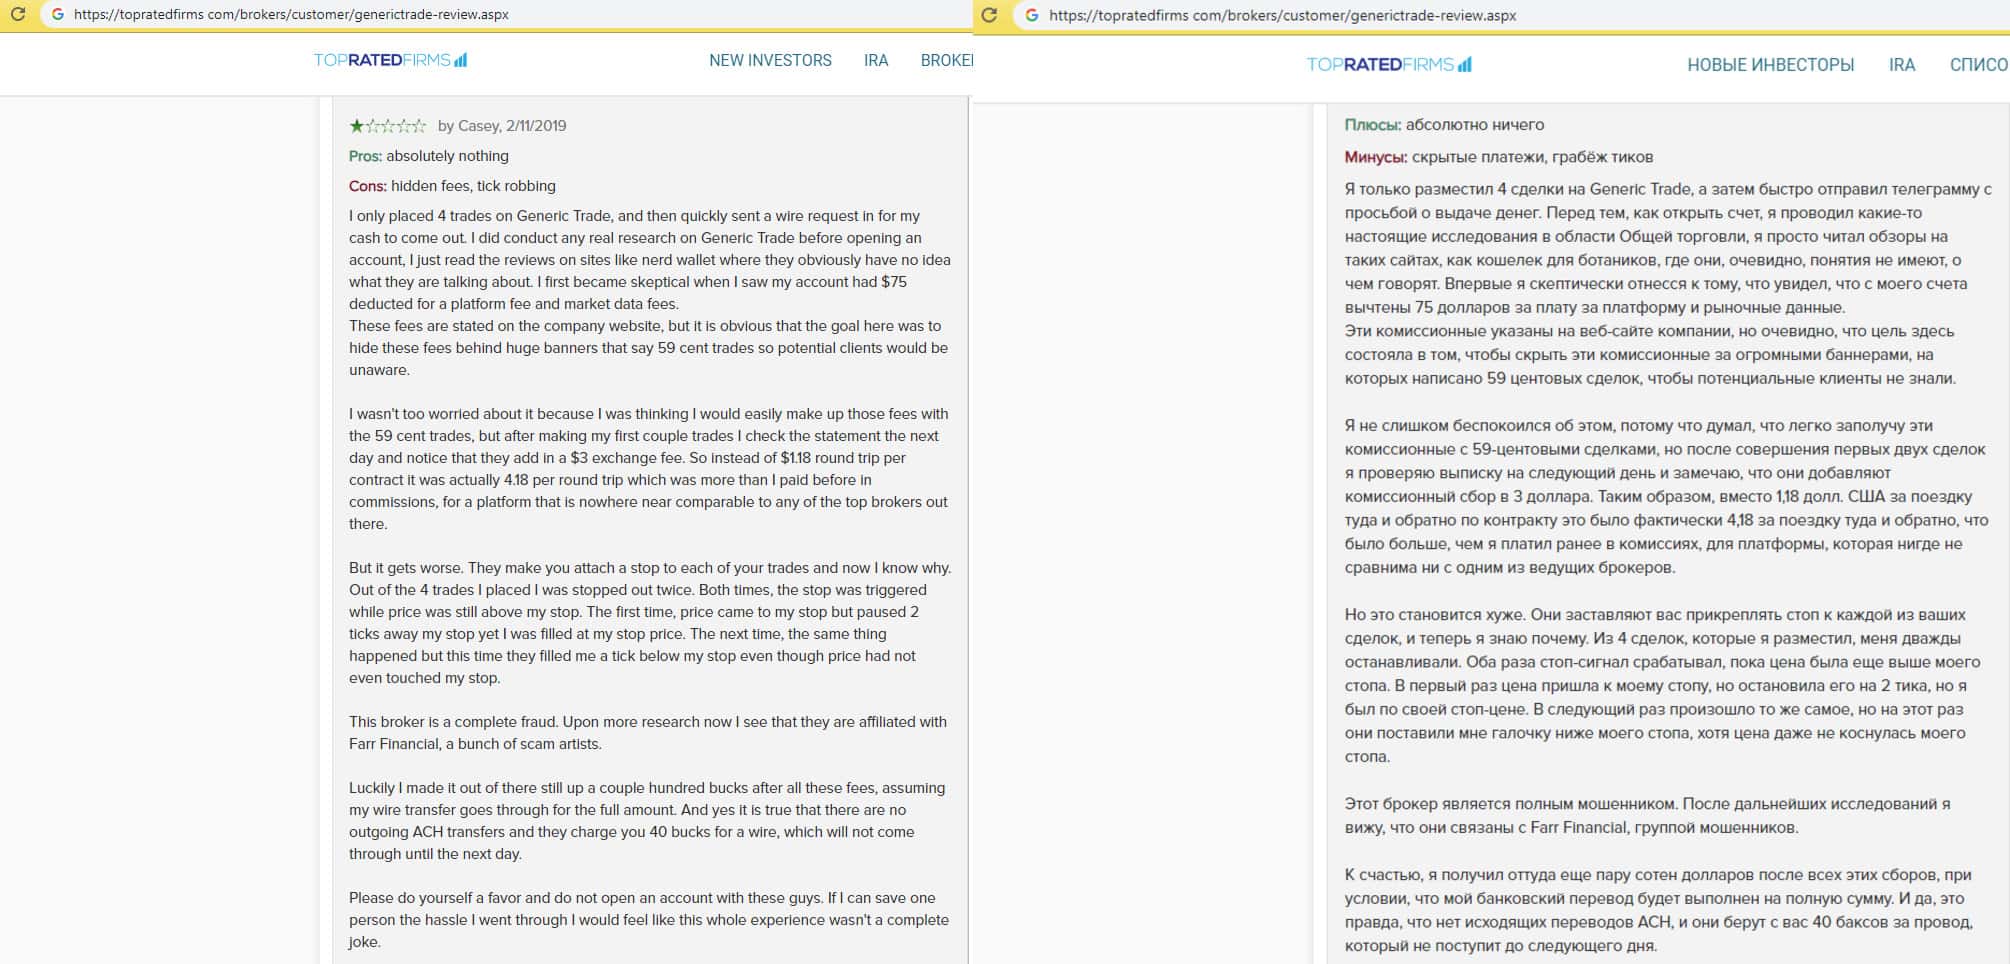Click the paragraph starting 'Я не слишком беспокоился'
Viewport: 2010px width, 964px height.
(x=1667, y=497)
